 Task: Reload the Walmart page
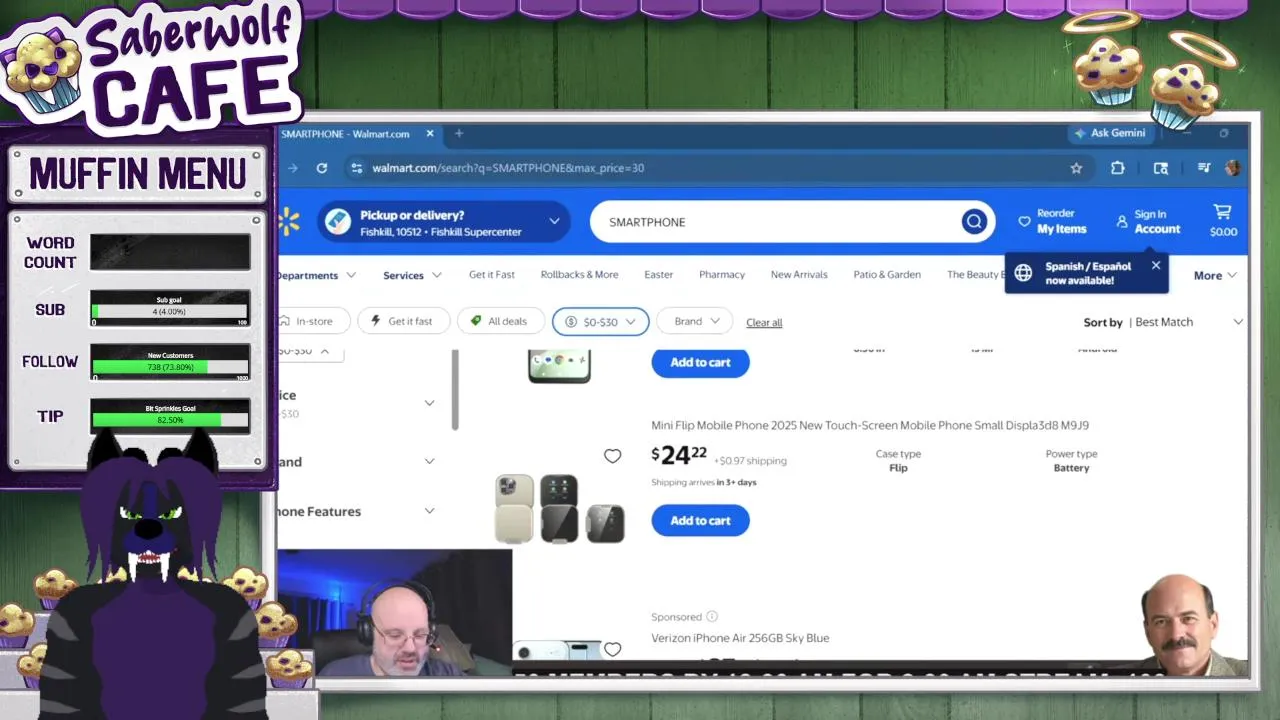pyautogui.click(x=322, y=168)
